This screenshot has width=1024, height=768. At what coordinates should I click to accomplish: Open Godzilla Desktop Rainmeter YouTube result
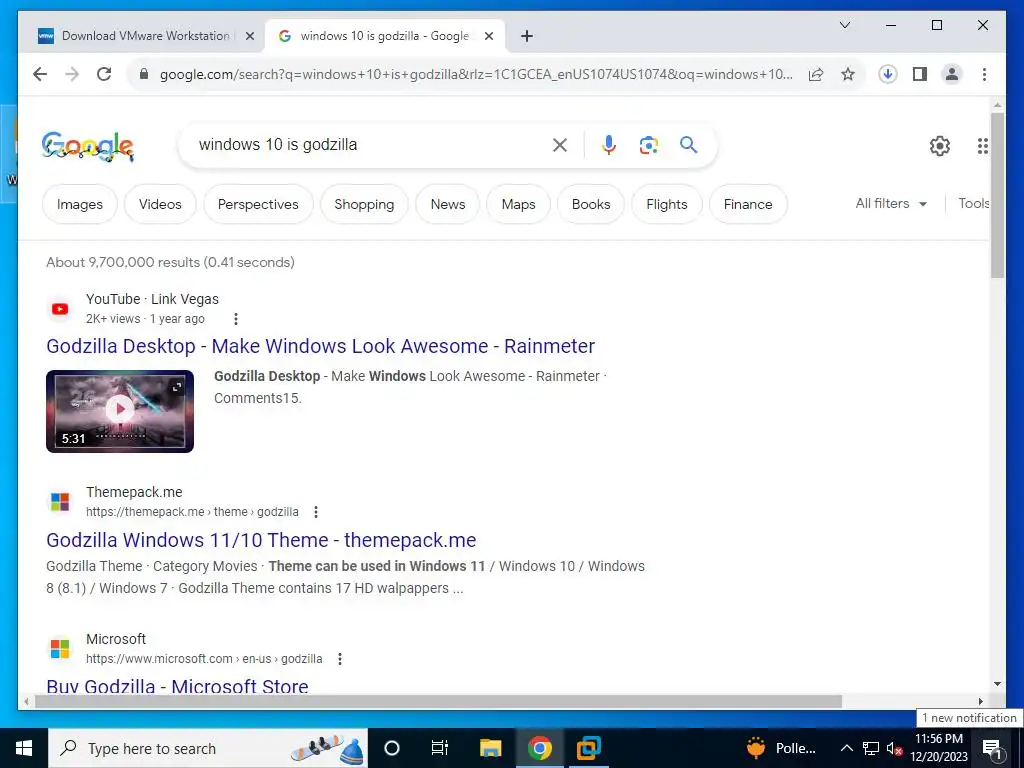[321, 346]
